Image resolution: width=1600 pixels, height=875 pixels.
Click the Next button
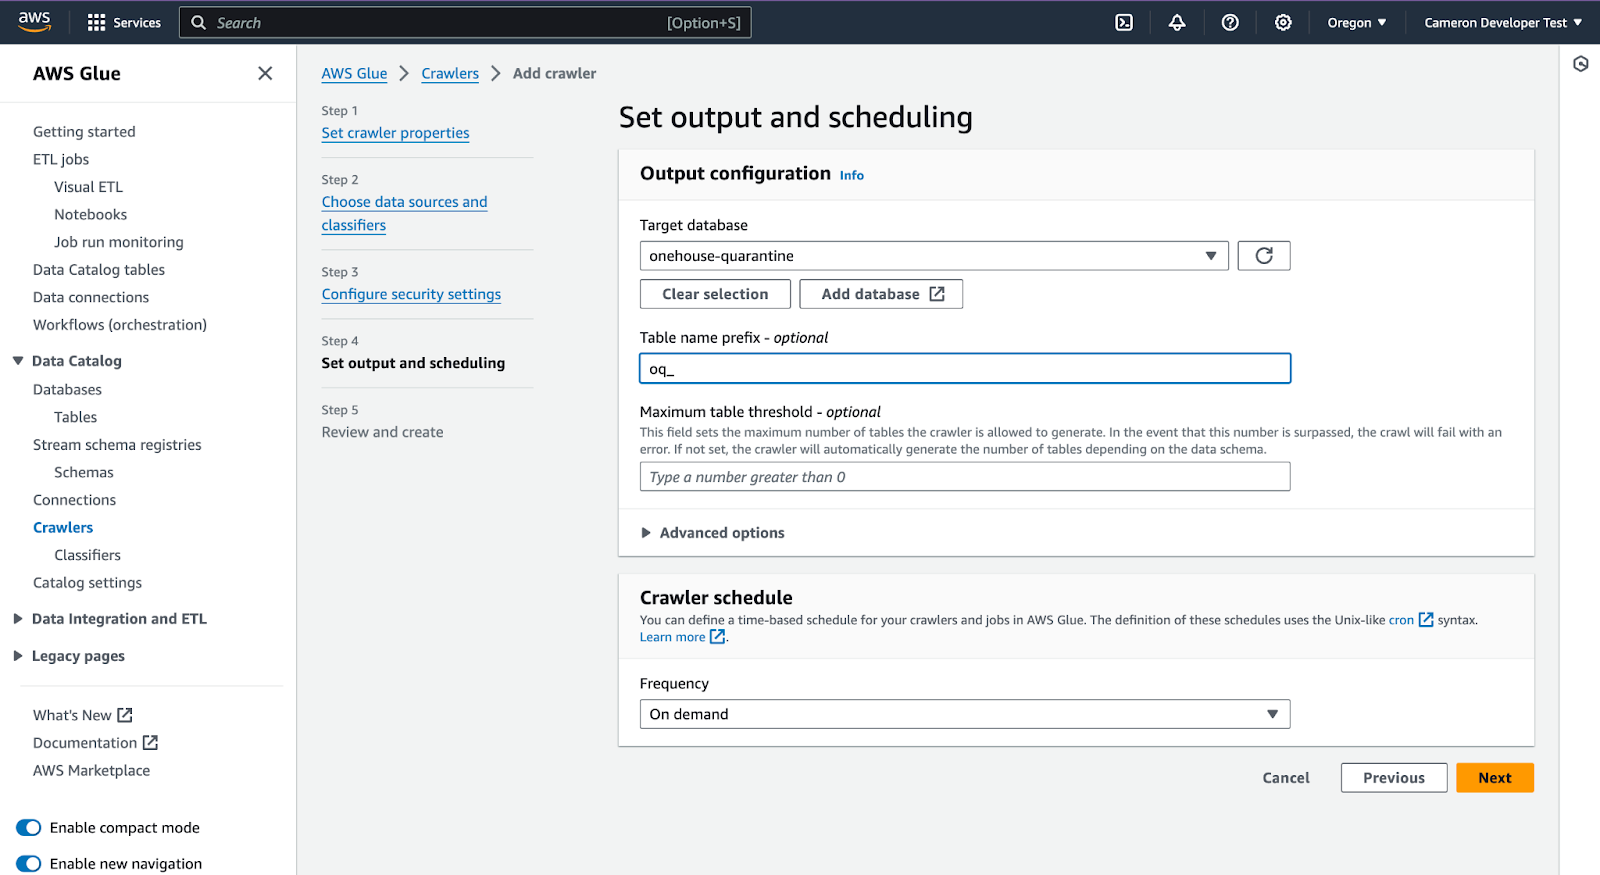click(1495, 778)
